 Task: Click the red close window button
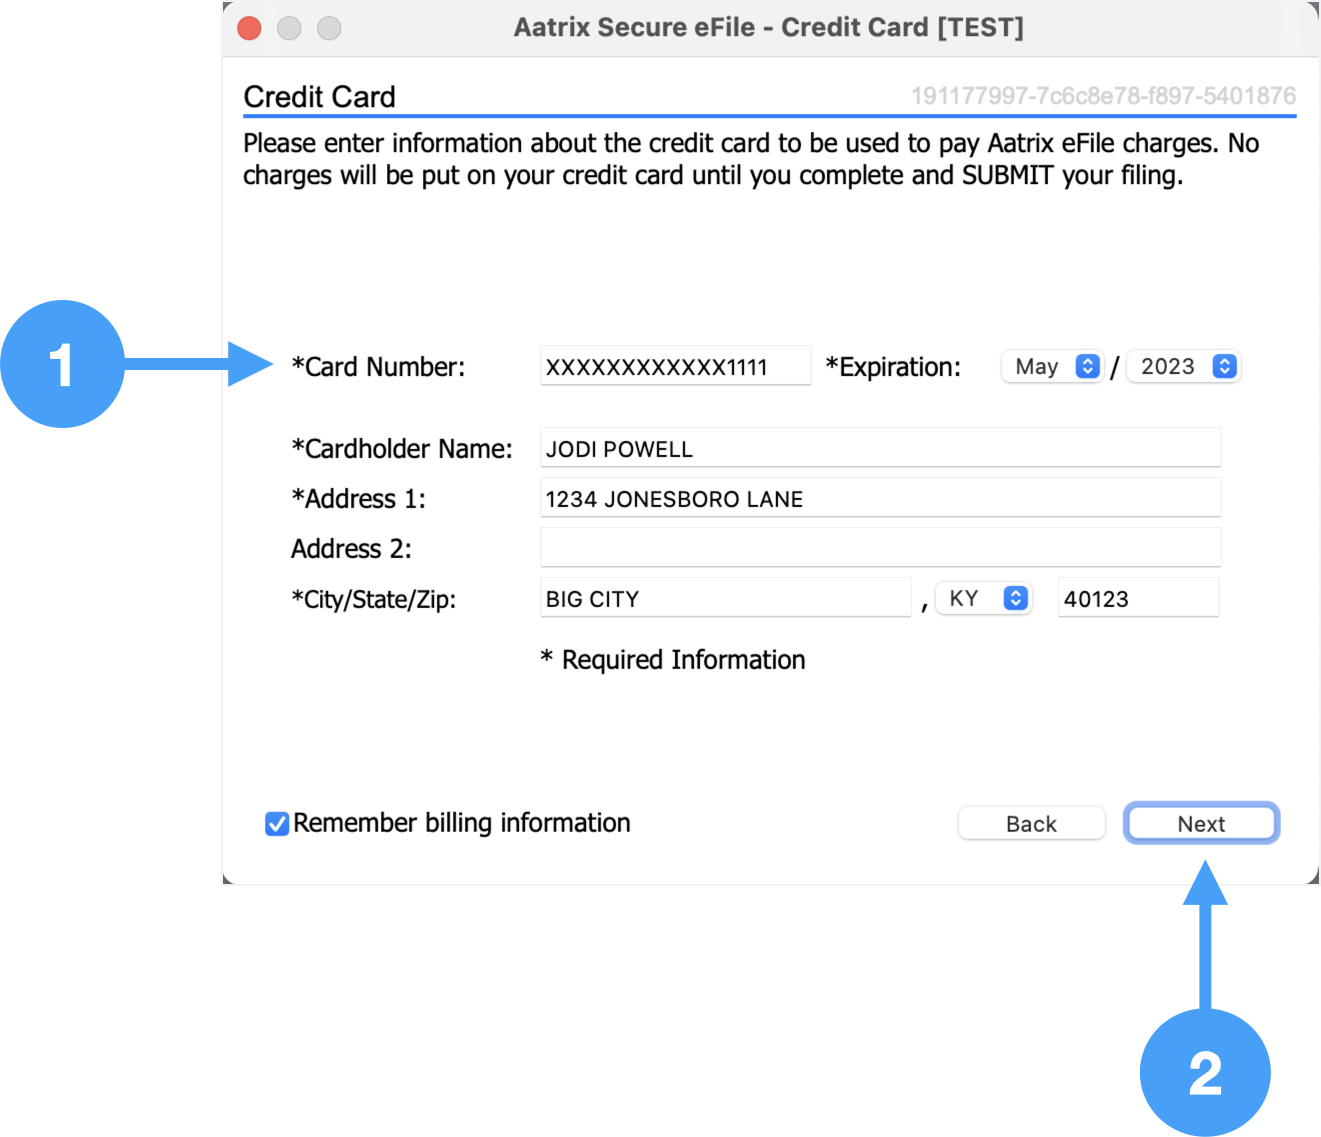click(x=249, y=28)
